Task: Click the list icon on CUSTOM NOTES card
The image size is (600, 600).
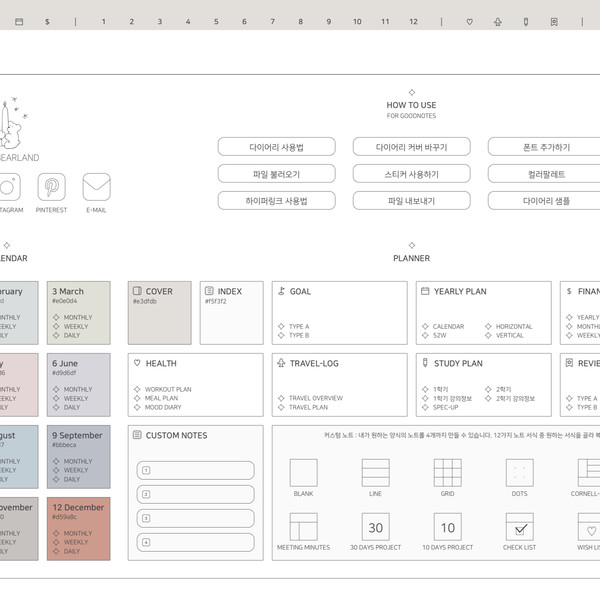Action: tap(137, 435)
